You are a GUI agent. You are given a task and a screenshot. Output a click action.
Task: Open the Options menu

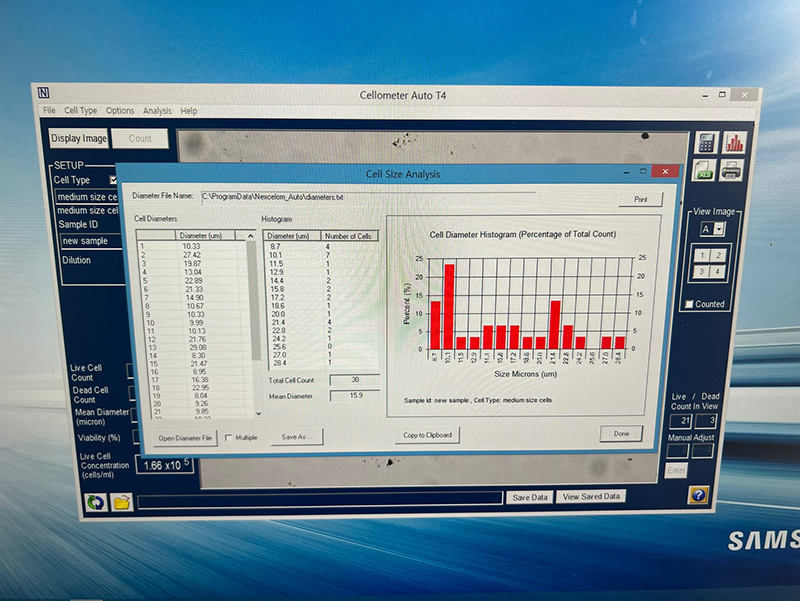click(120, 111)
